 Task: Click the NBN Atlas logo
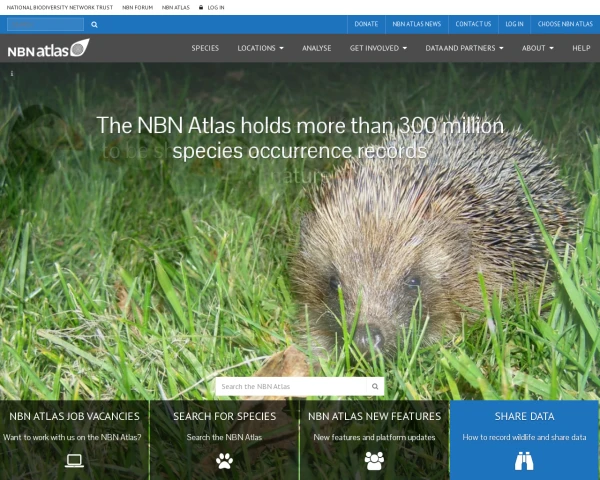coord(49,48)
